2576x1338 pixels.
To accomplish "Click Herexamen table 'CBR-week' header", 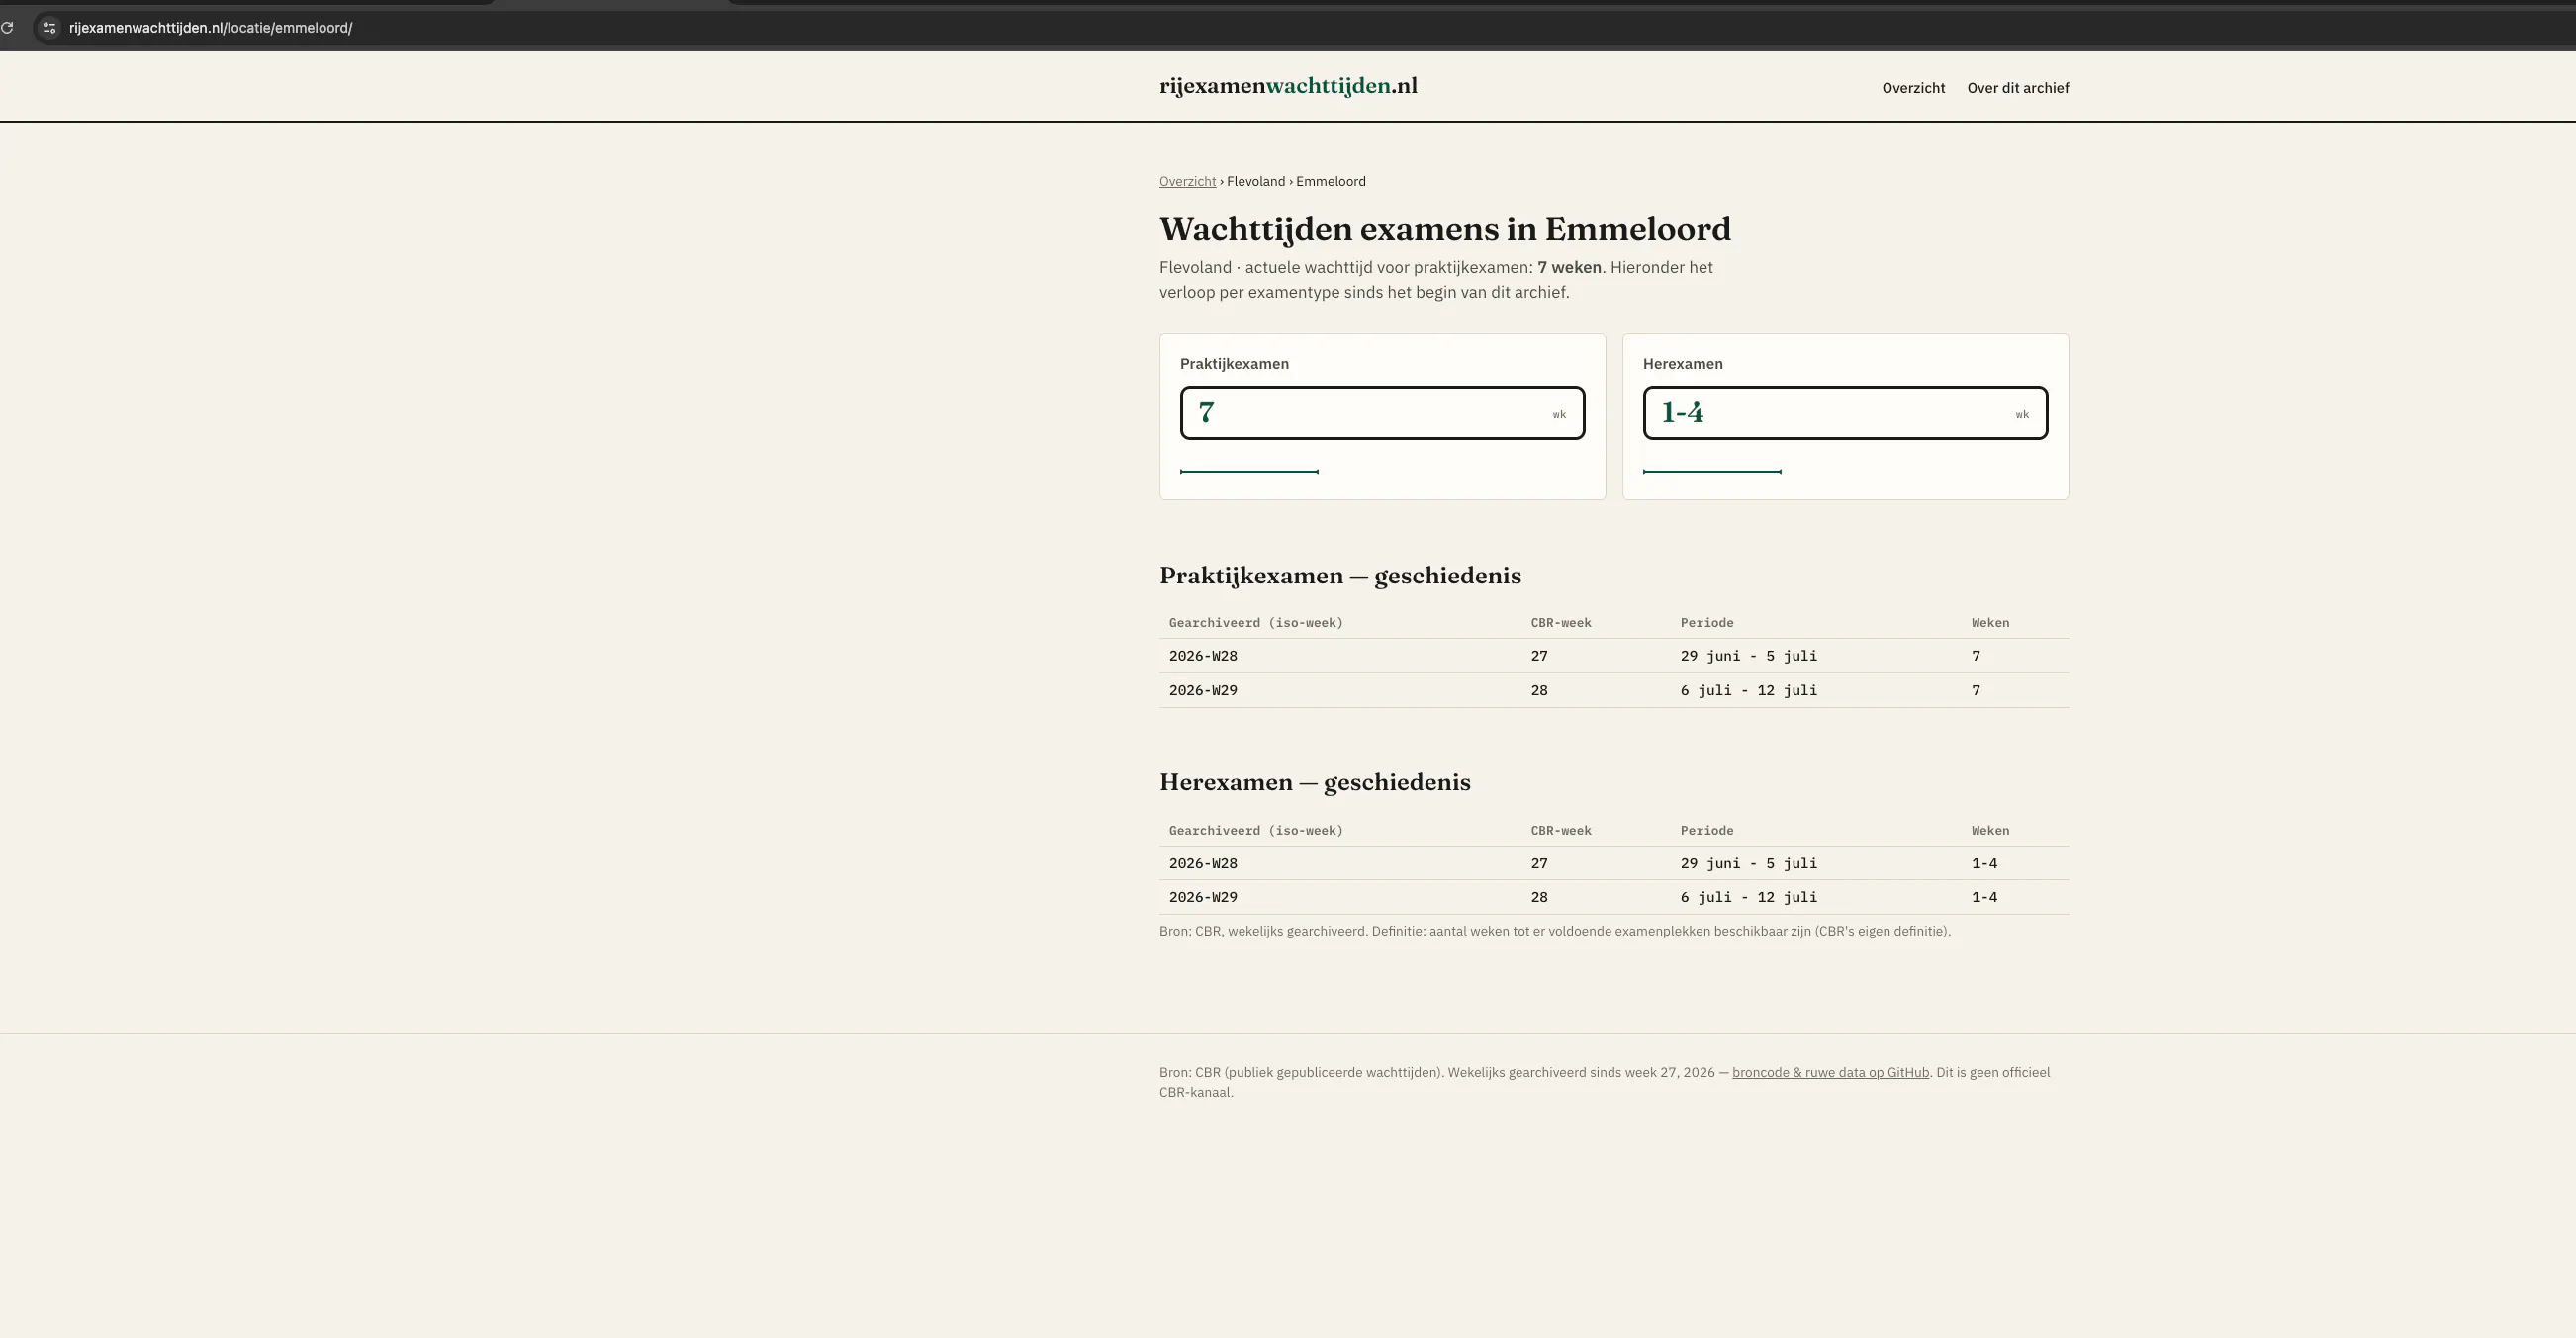I will (x=1561, y=831).
